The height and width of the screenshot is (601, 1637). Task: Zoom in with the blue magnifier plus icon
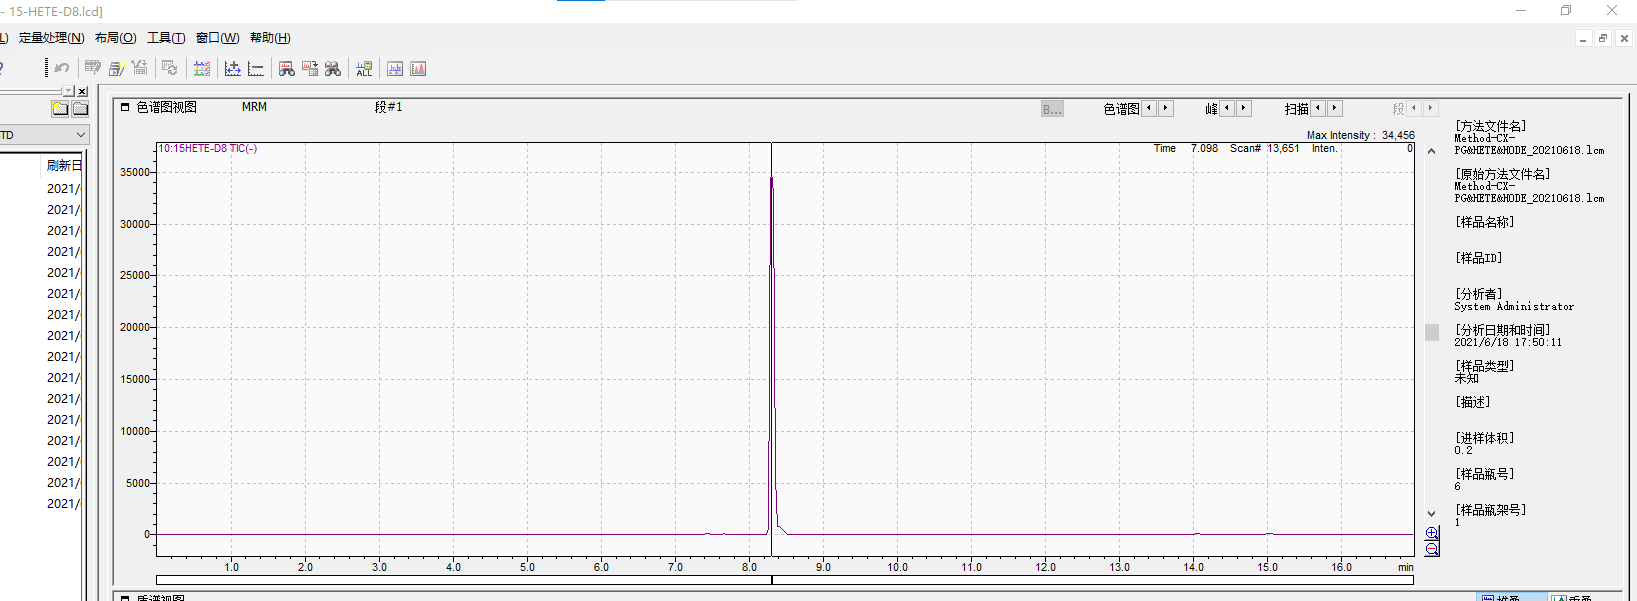tap(1432, 533)
